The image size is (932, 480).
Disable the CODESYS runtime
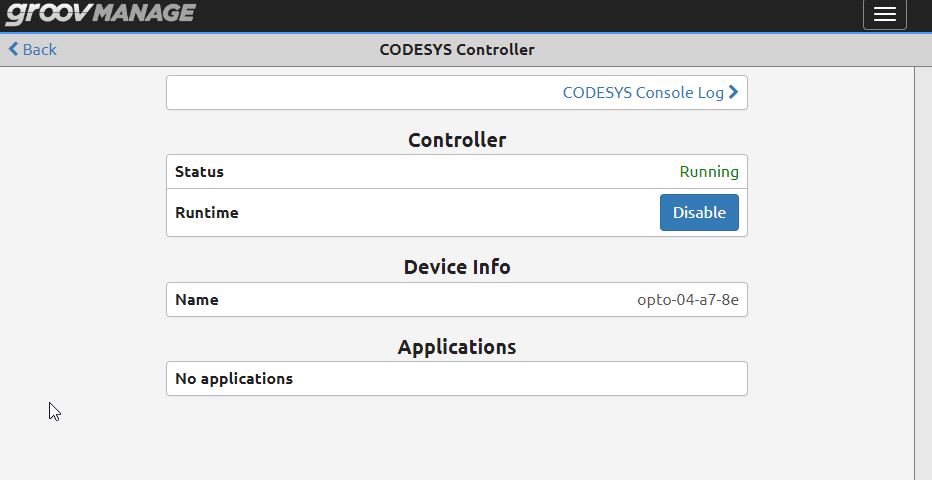699,212
